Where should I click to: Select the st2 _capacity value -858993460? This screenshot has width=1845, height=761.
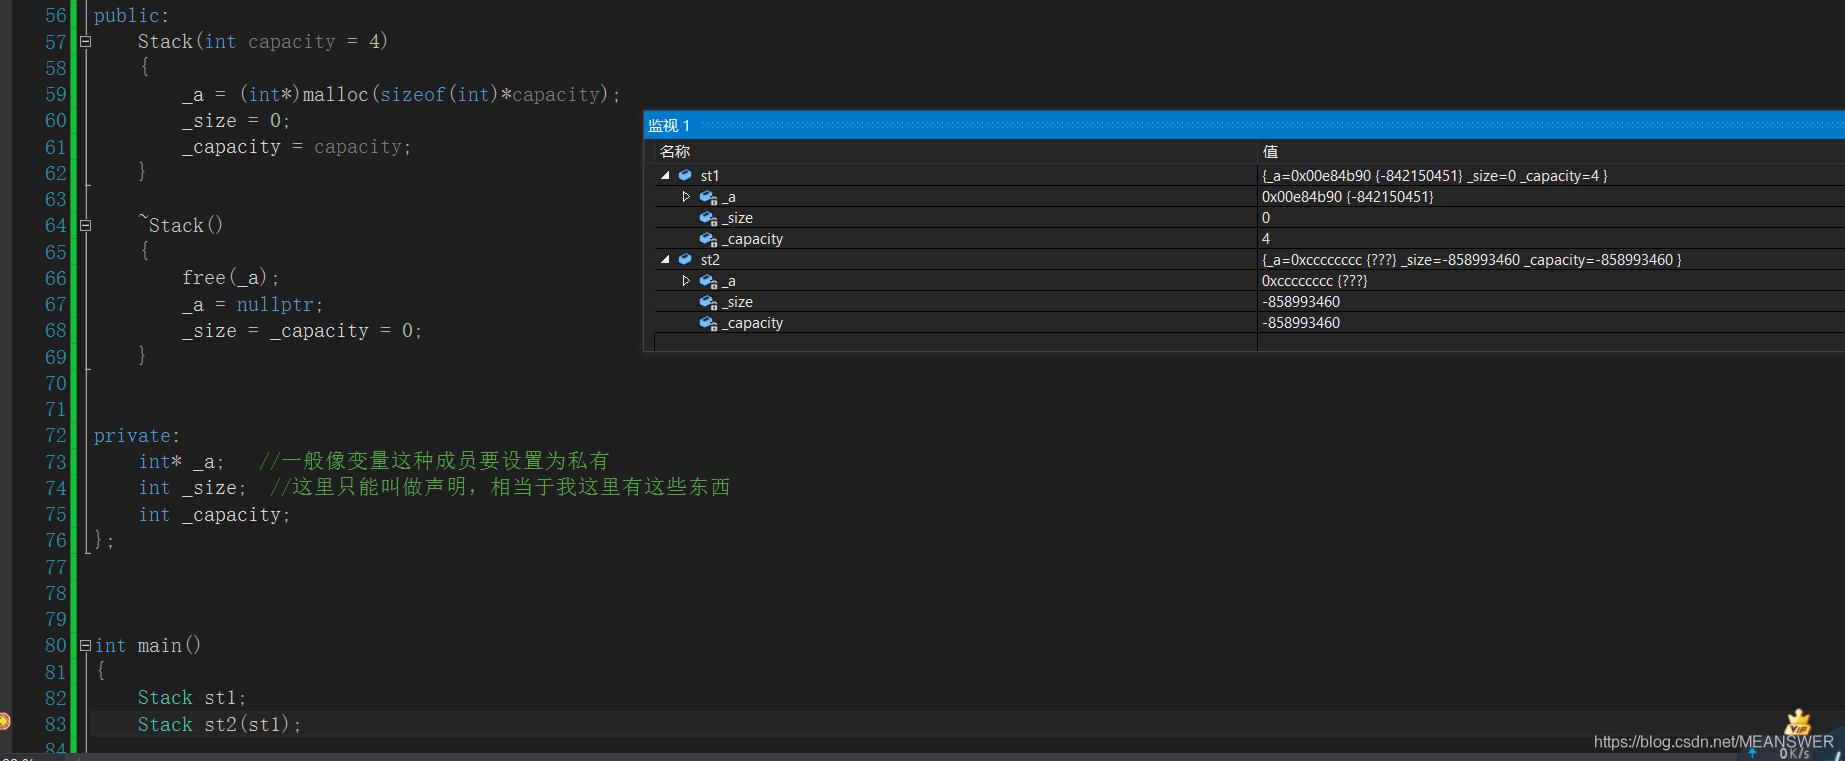[1301, 323]
